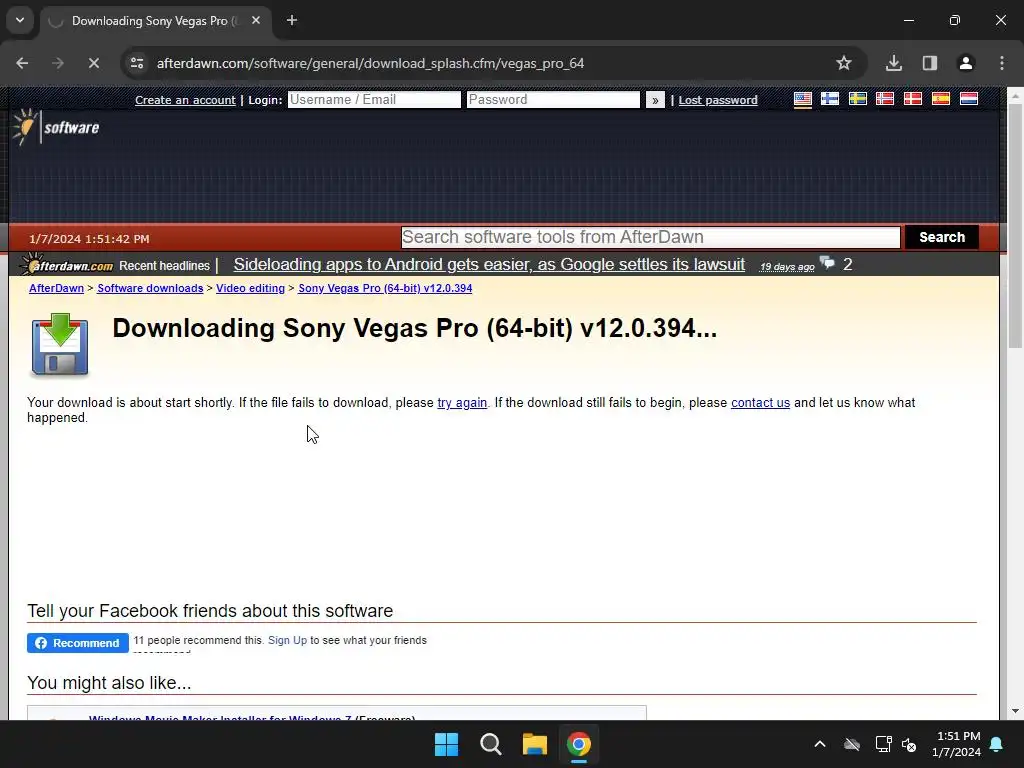This screenshot has width=1024, height=768.
Task: Open the Lost password link
Action: (718, 100)
